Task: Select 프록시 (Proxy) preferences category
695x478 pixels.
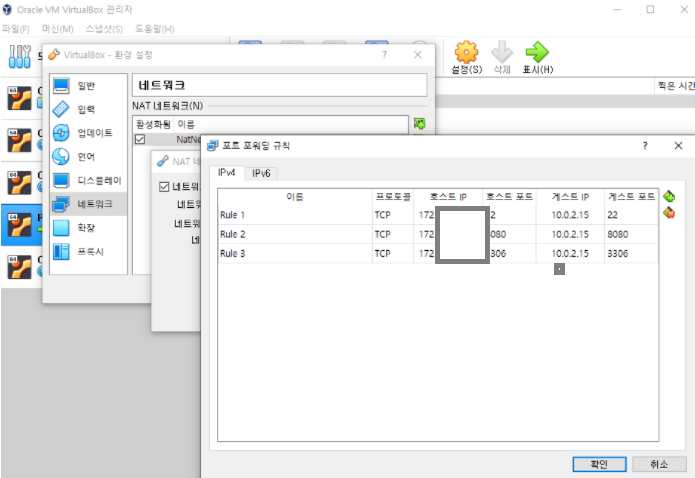Action: (89, 251)
